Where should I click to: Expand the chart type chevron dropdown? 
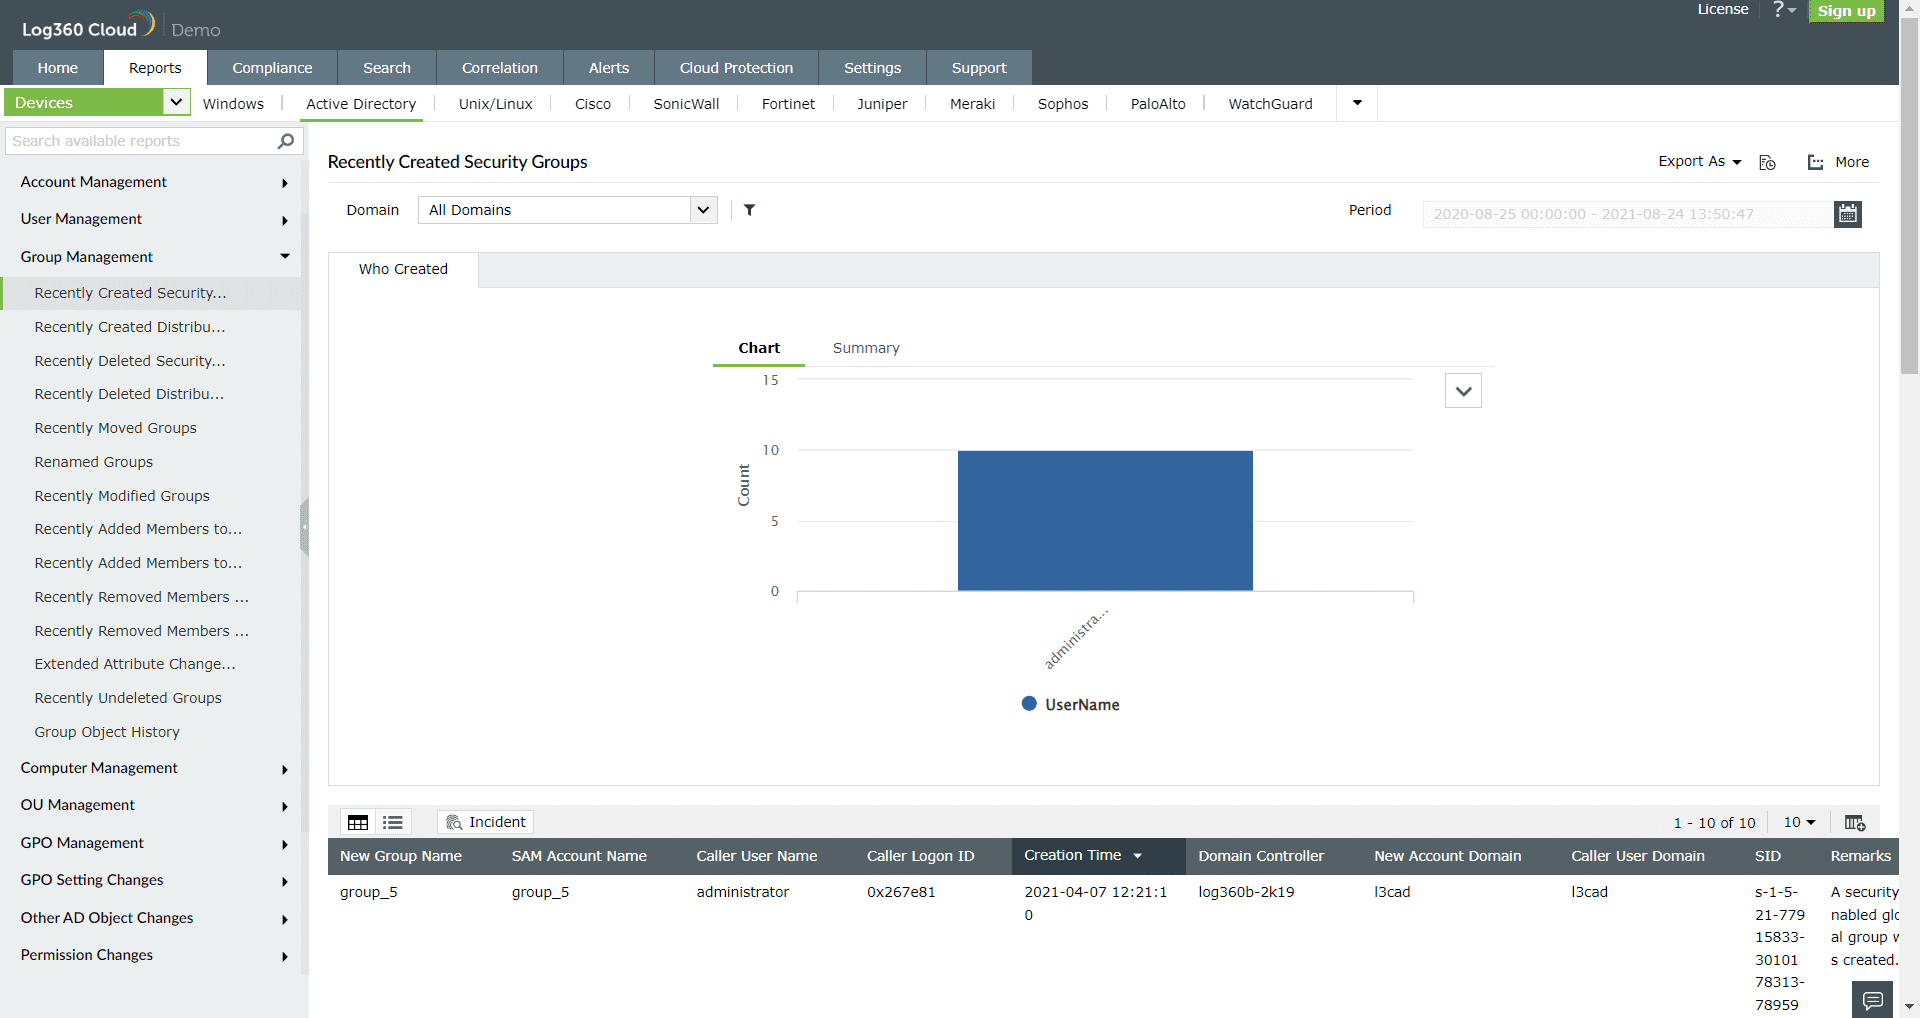coord(1463,391)
